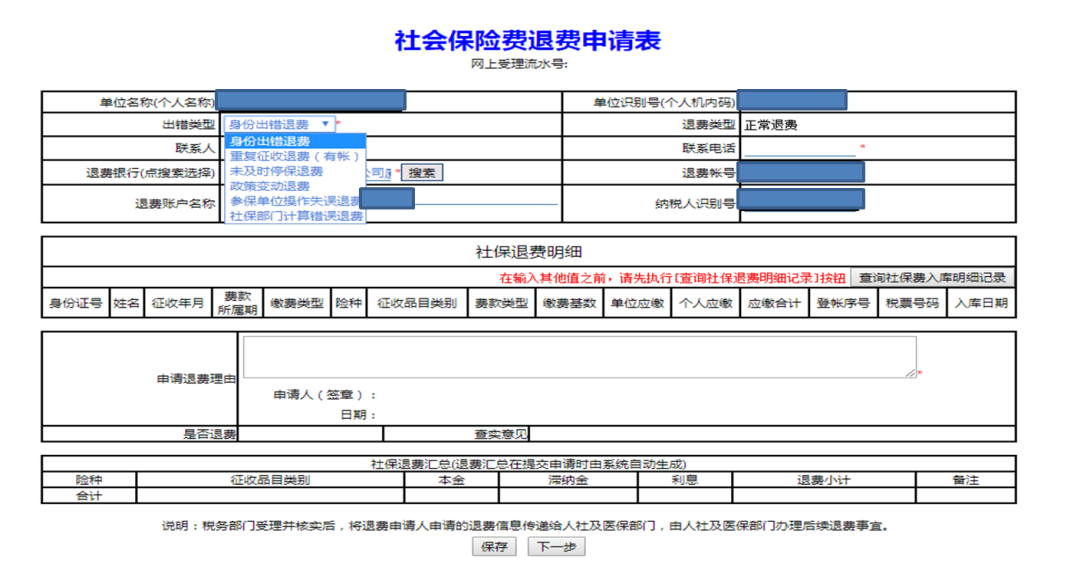
Task: Open the 出错类型 dropdown showing 身份出错退费
Action: click(x=279, y=124)
